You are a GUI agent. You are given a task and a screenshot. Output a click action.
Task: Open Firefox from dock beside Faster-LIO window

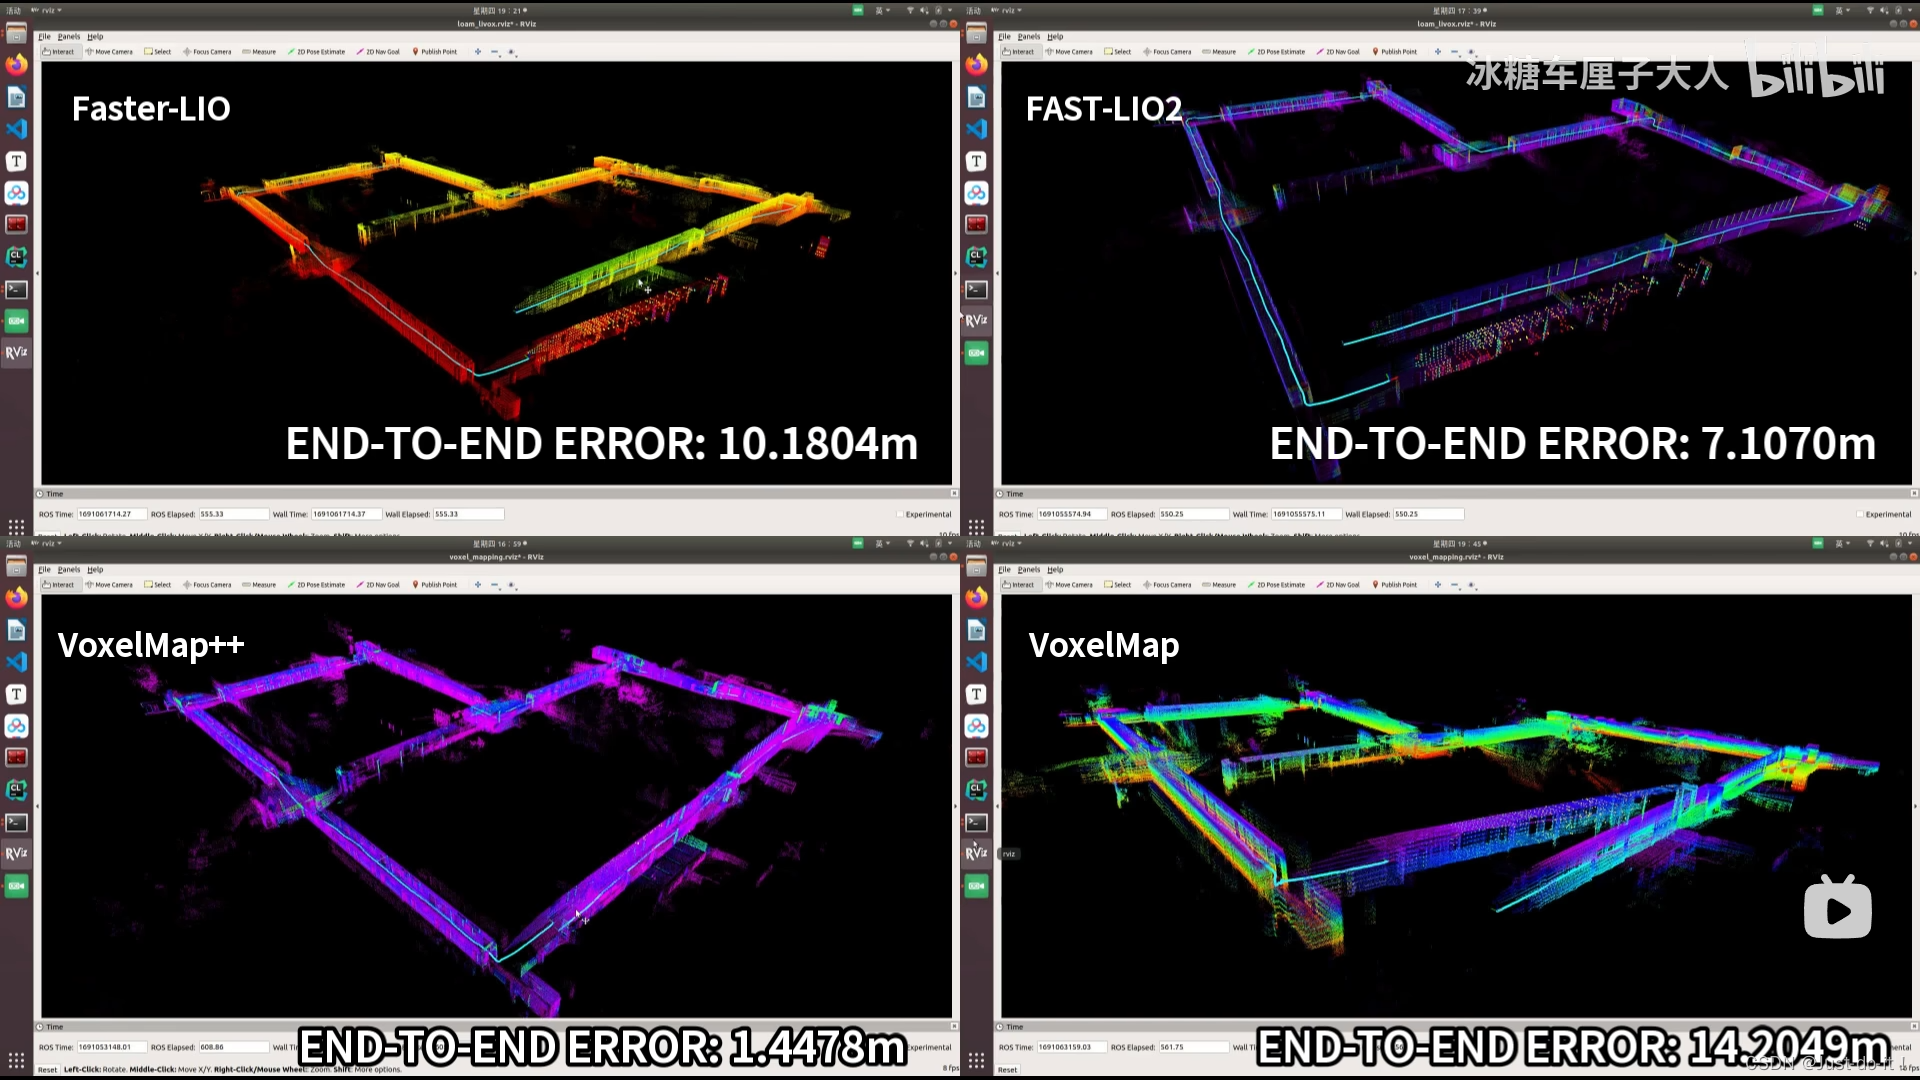[x=16, y=65]
